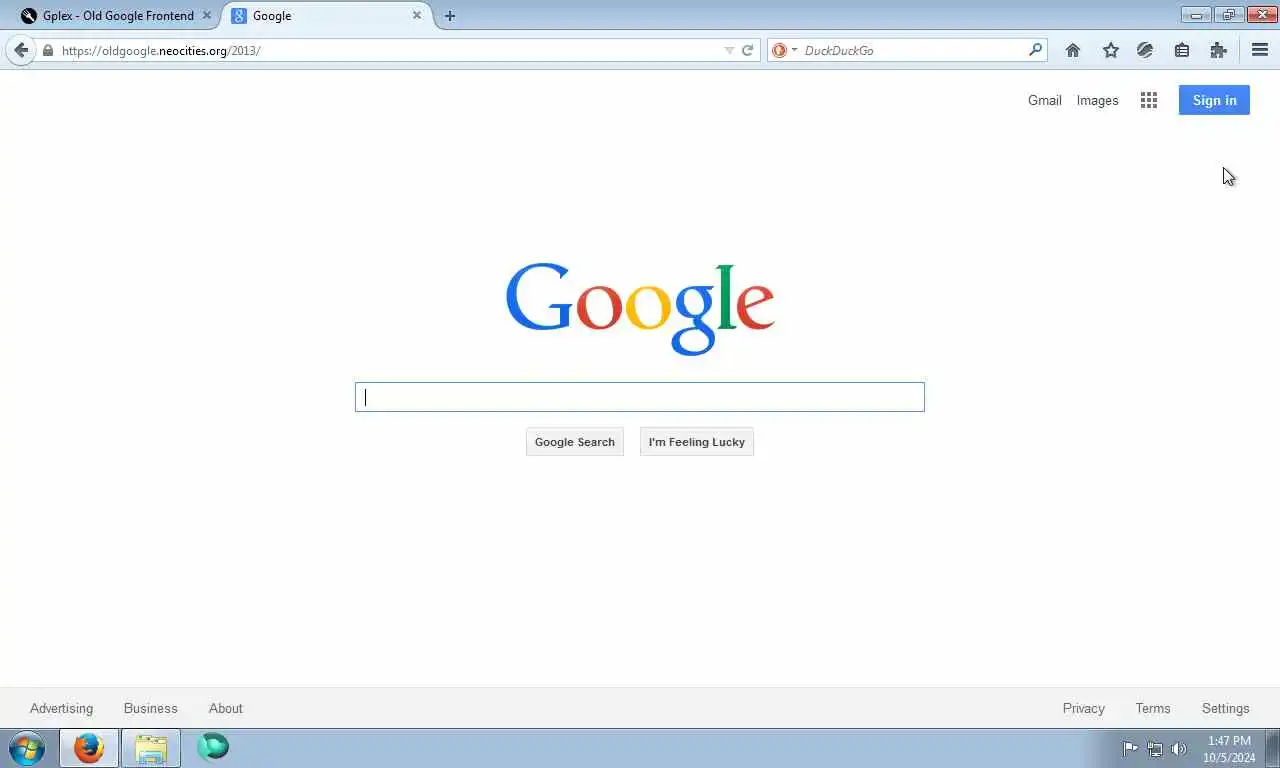Reload the page with the refresh icon
Image resolution: width=1280 pixels, height=768 pixels.
click(747, 50)
